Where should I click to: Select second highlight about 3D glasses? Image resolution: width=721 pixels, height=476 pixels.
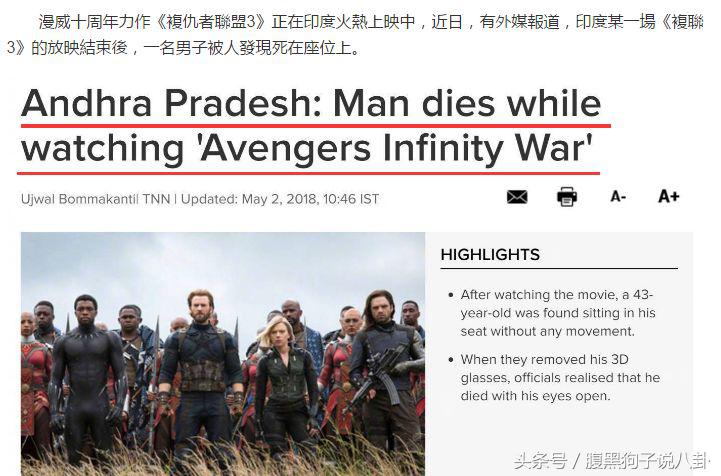(560, 378)
